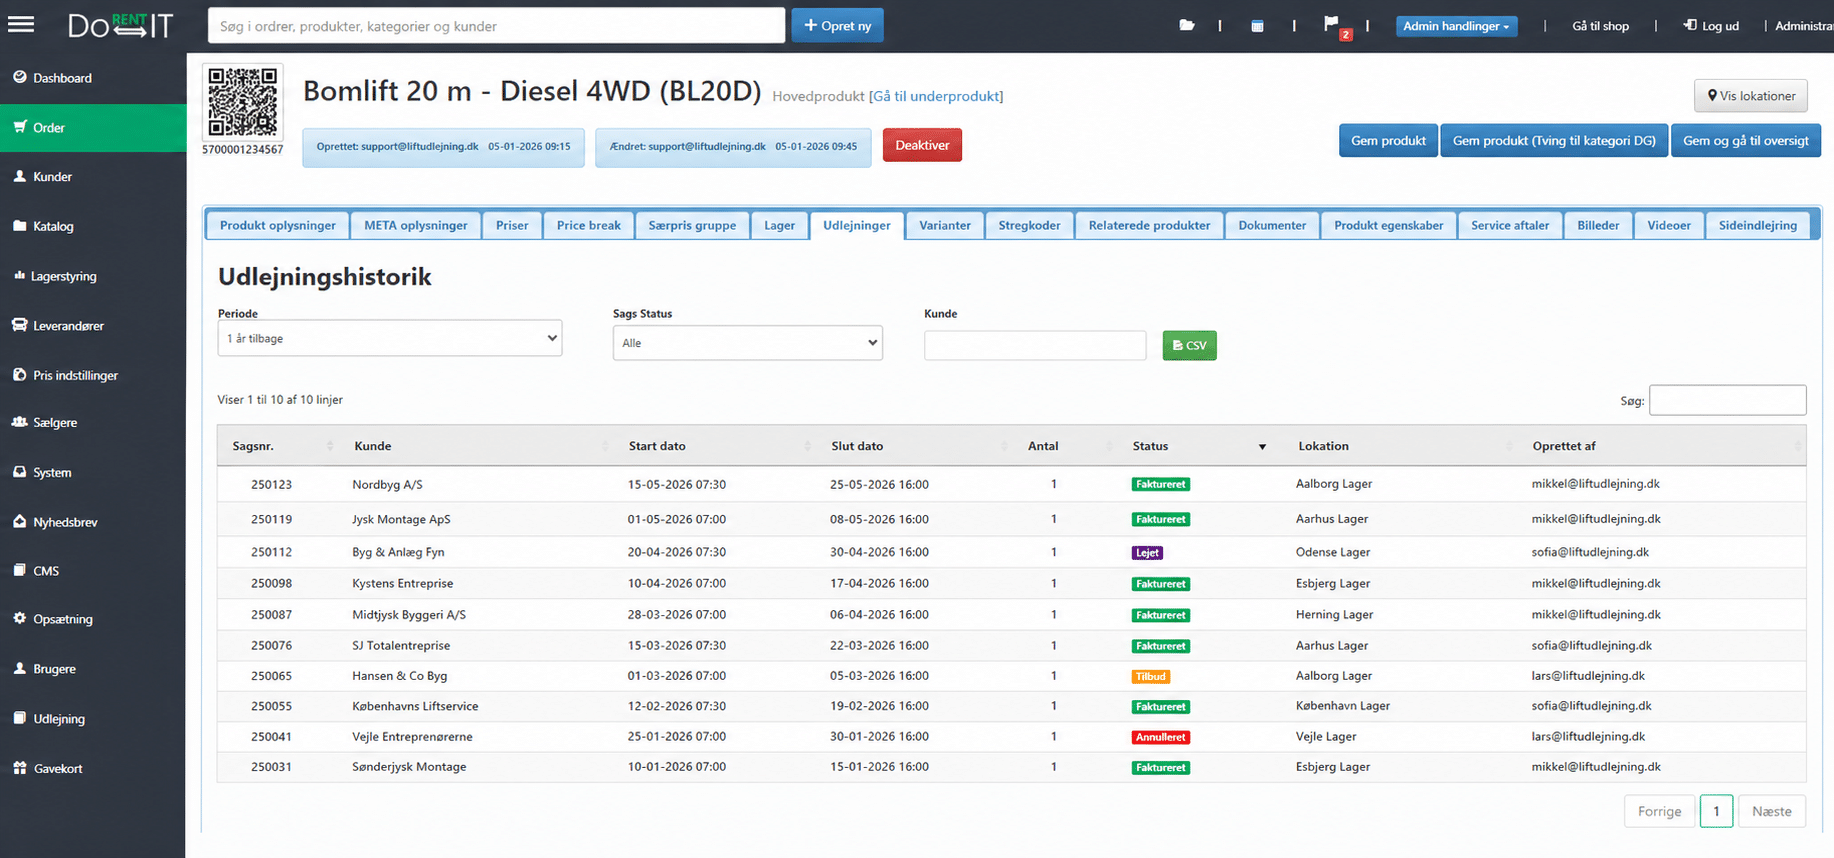
Task: Open Leverandører in the sidebar
Action: pos(93,326)
